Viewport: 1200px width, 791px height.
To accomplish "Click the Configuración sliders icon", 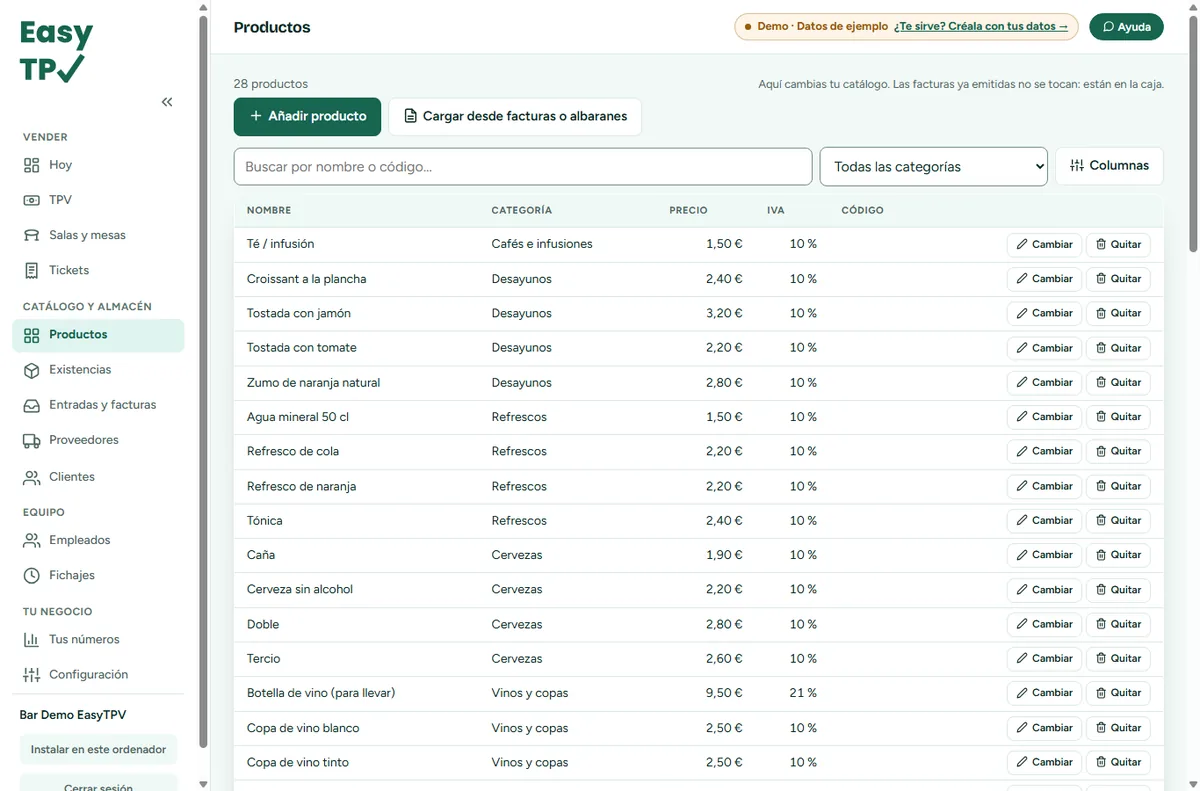I will pos(31,674).
